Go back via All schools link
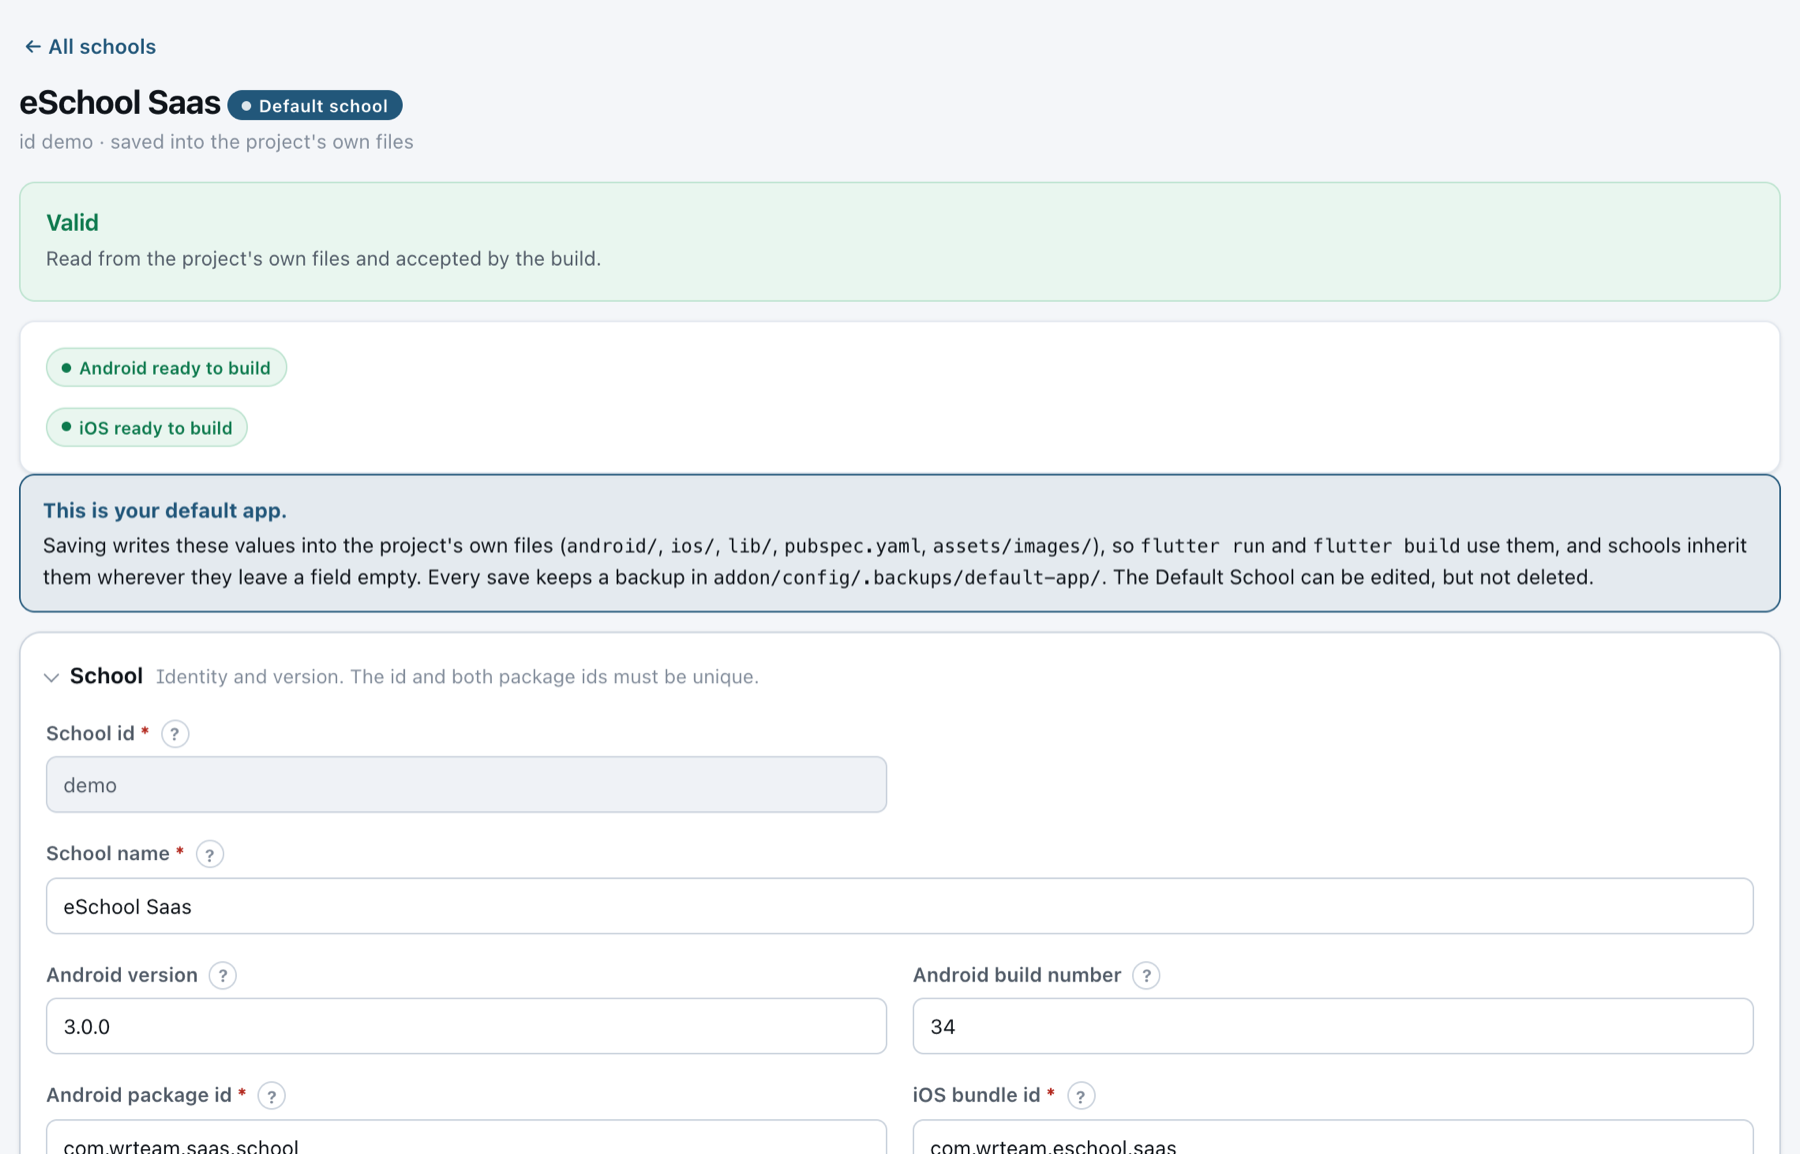The image size is (1800, 1154). point(90,46)
